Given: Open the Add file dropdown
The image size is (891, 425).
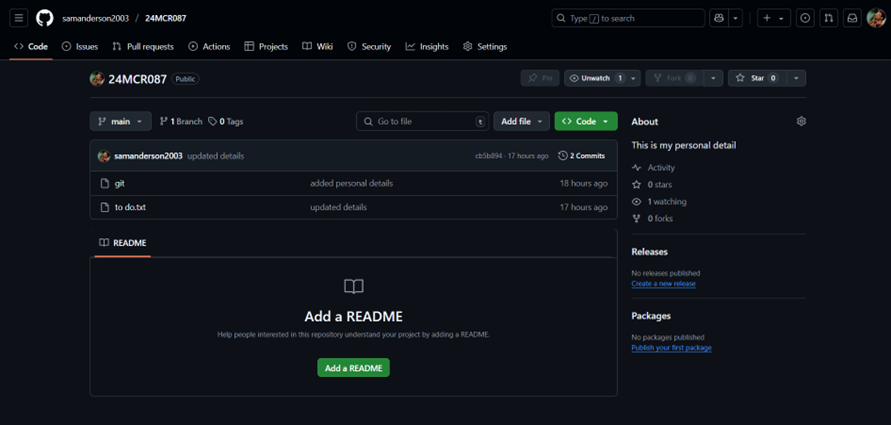Looking at the screenshot, I should point(522,121).
